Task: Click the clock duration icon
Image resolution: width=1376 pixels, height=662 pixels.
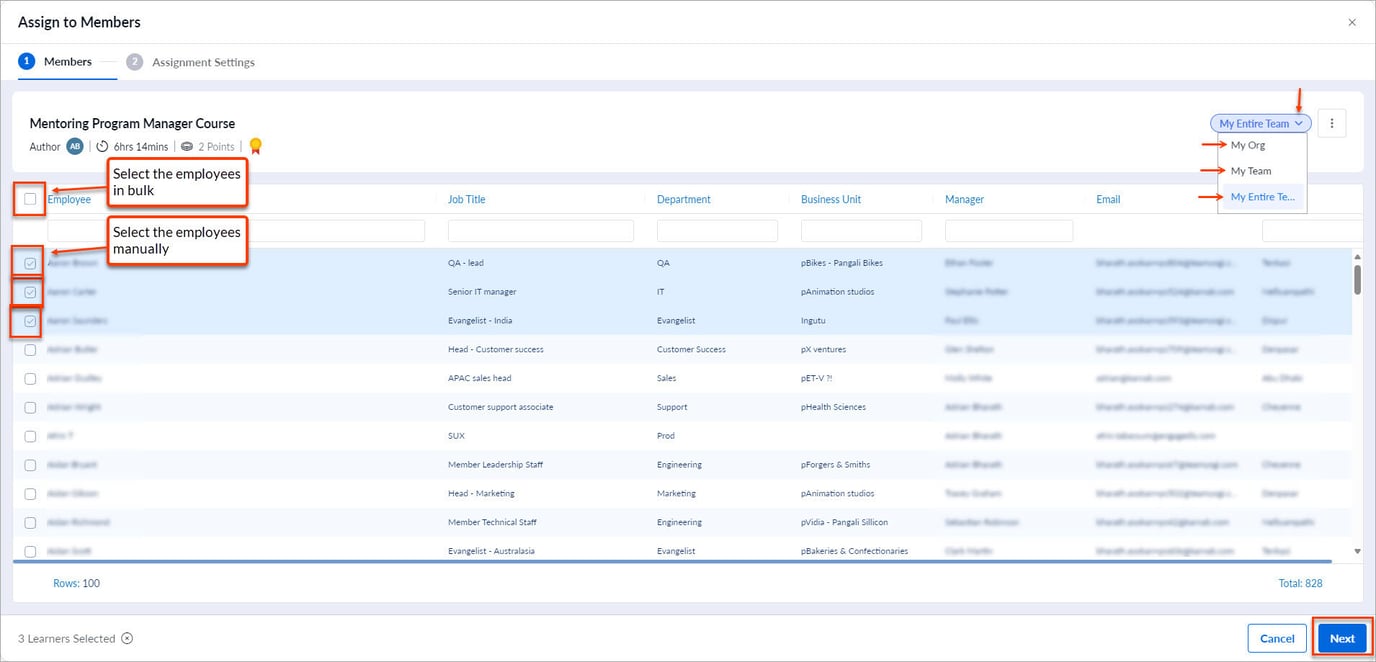Action: pyautogui.click(x=102, y=147)
